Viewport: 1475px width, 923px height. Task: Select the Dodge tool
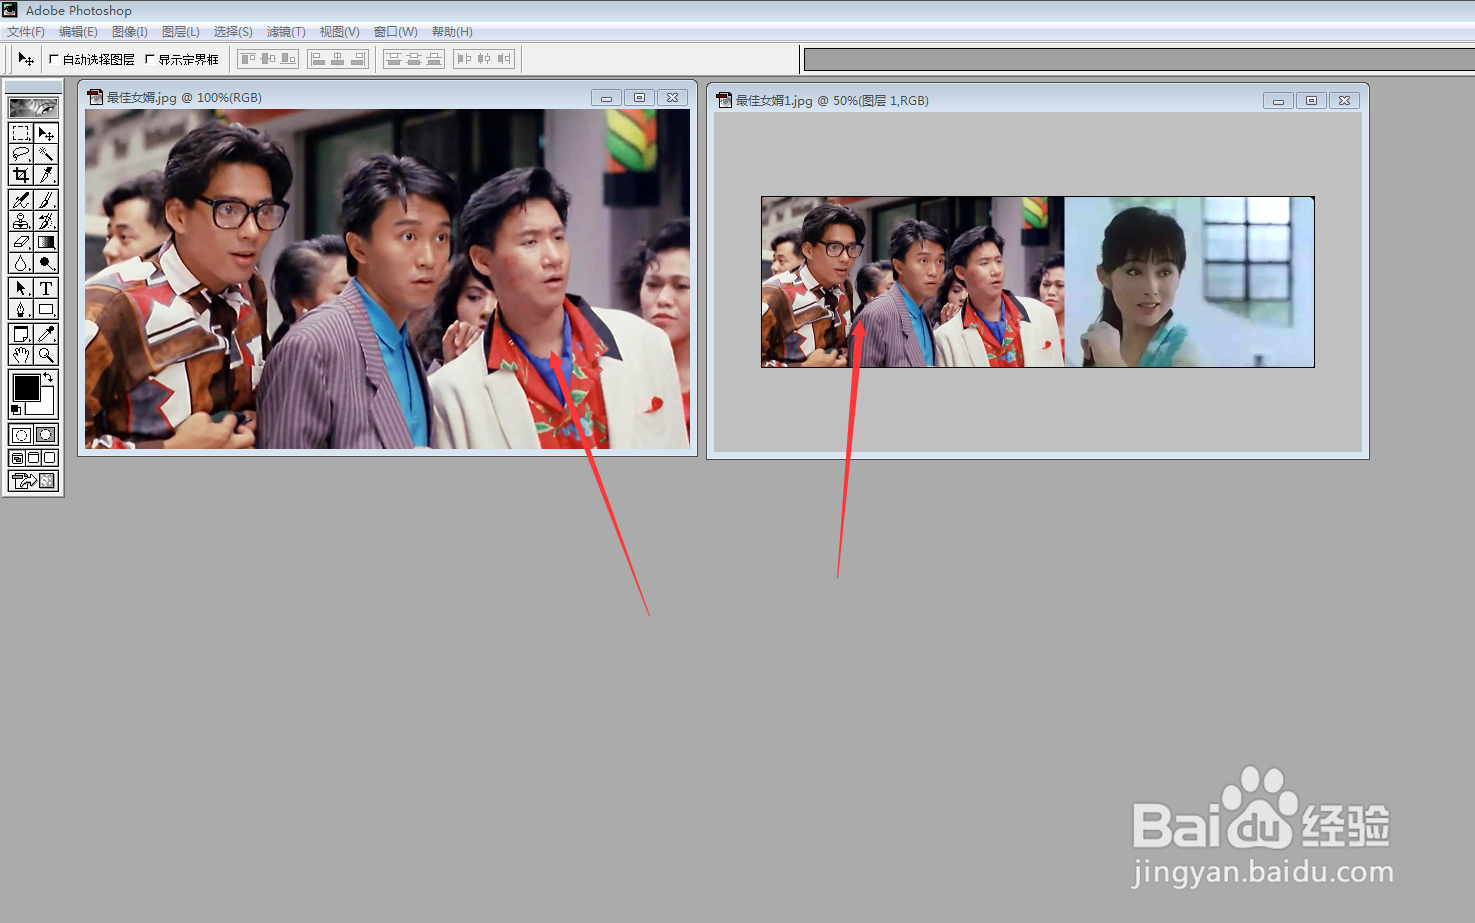pyautogui.click(x=46, y=263)
